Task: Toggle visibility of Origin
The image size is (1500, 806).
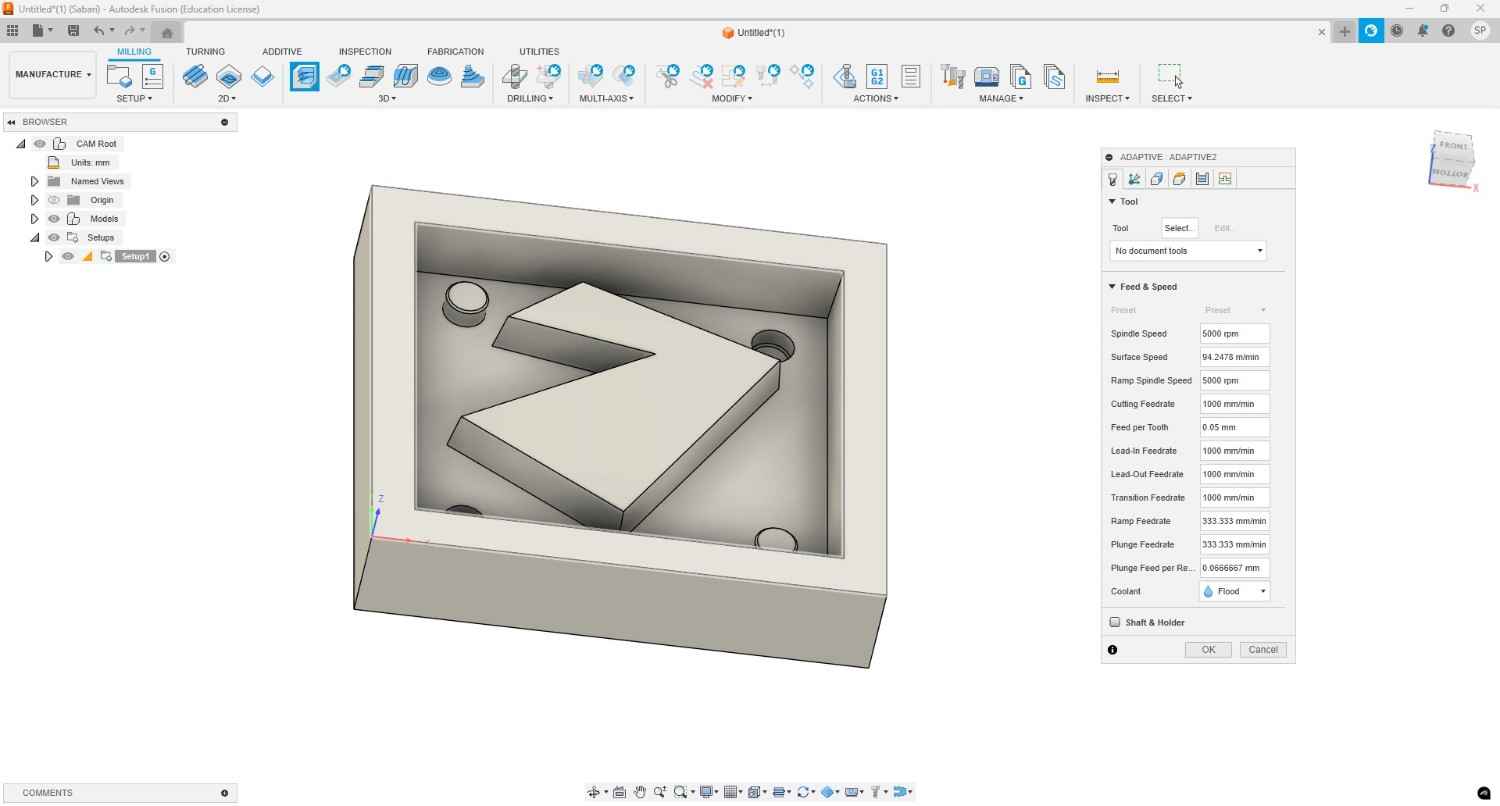Action: [x=54, y=200]
